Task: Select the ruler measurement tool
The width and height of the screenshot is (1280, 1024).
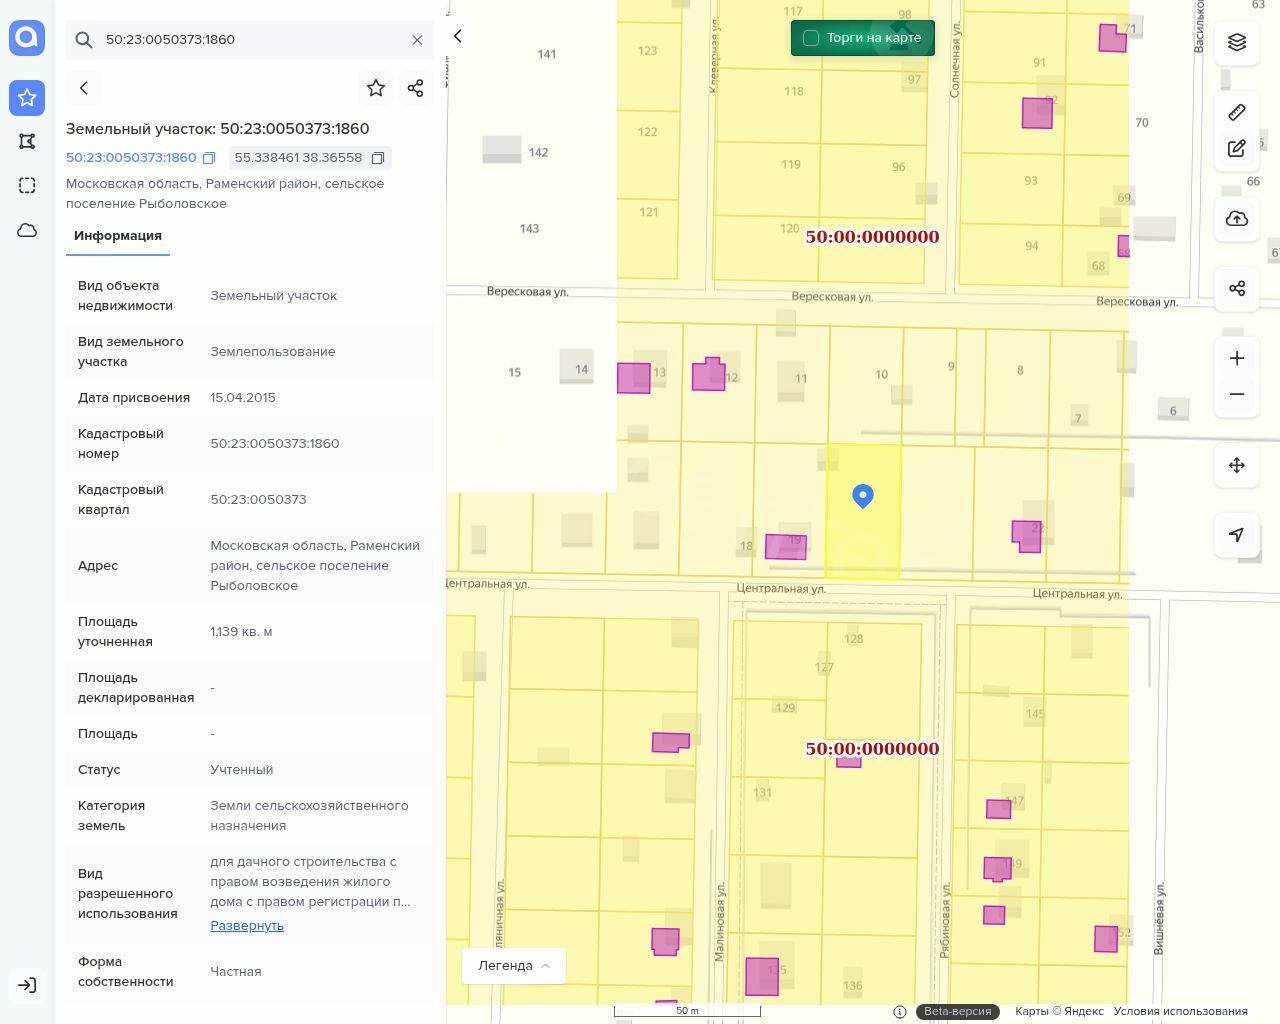Action: (1237, 112)
